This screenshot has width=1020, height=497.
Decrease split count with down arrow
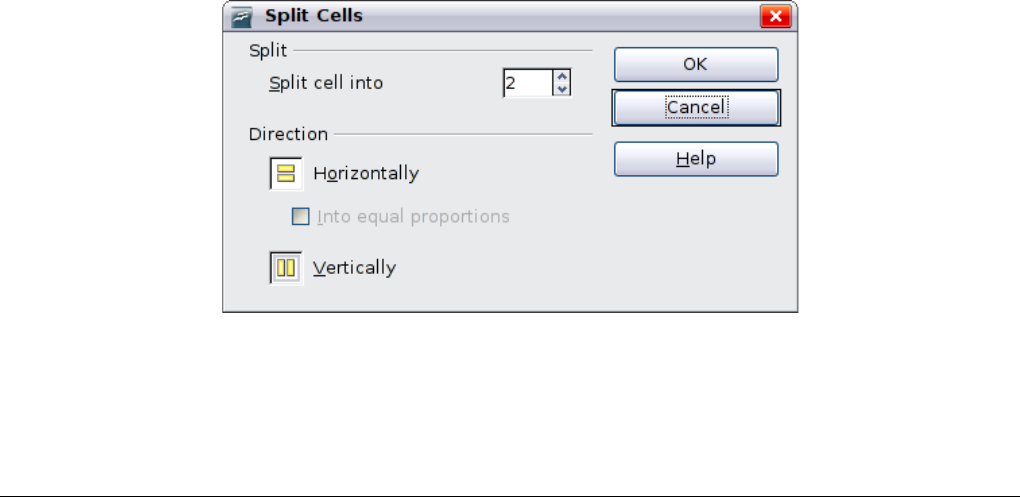click(562, 89)
